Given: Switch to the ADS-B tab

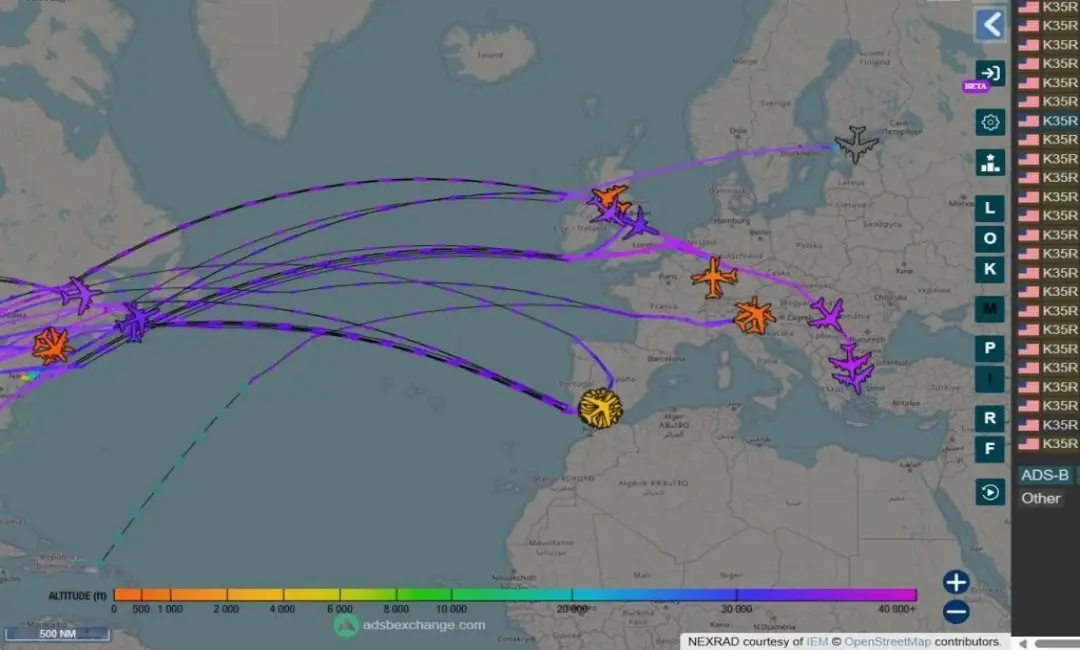Looking at the screenshot, I should [1044, 475].
